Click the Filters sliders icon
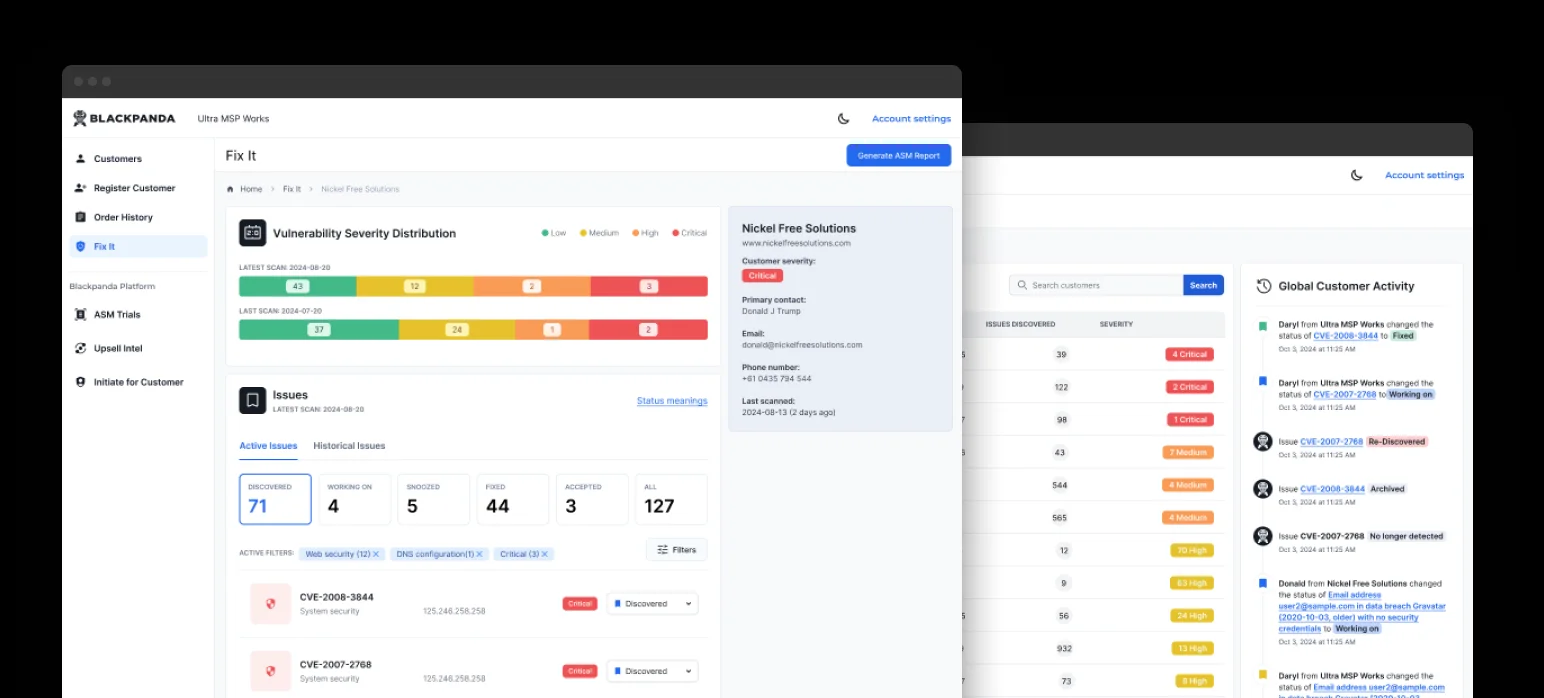The image size is (1544, 698). [662, 549]
